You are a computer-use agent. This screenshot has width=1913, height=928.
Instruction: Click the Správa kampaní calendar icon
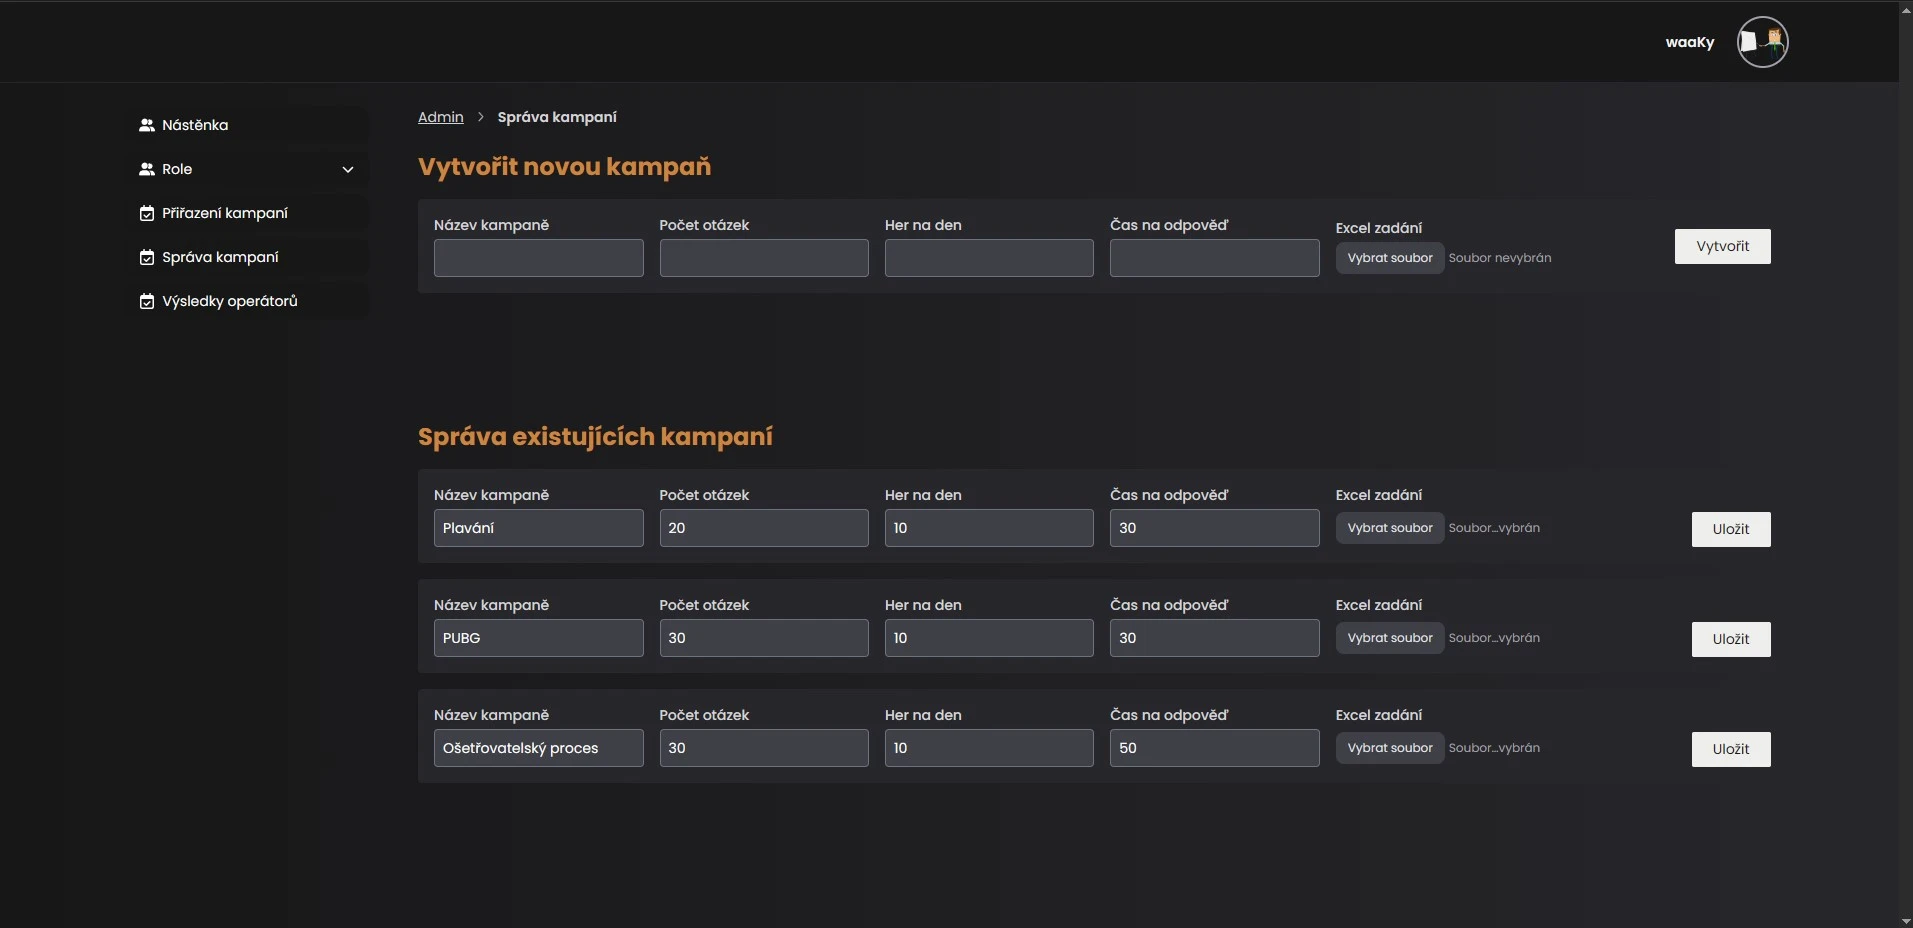click(147, 257)
